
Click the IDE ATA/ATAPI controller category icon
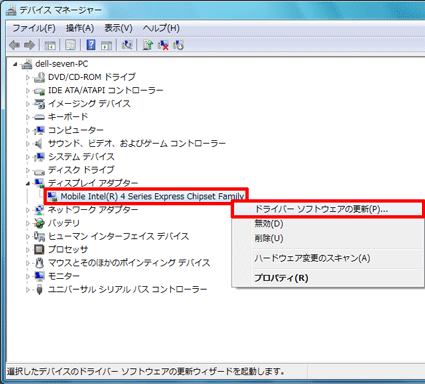tap(39, 91)
